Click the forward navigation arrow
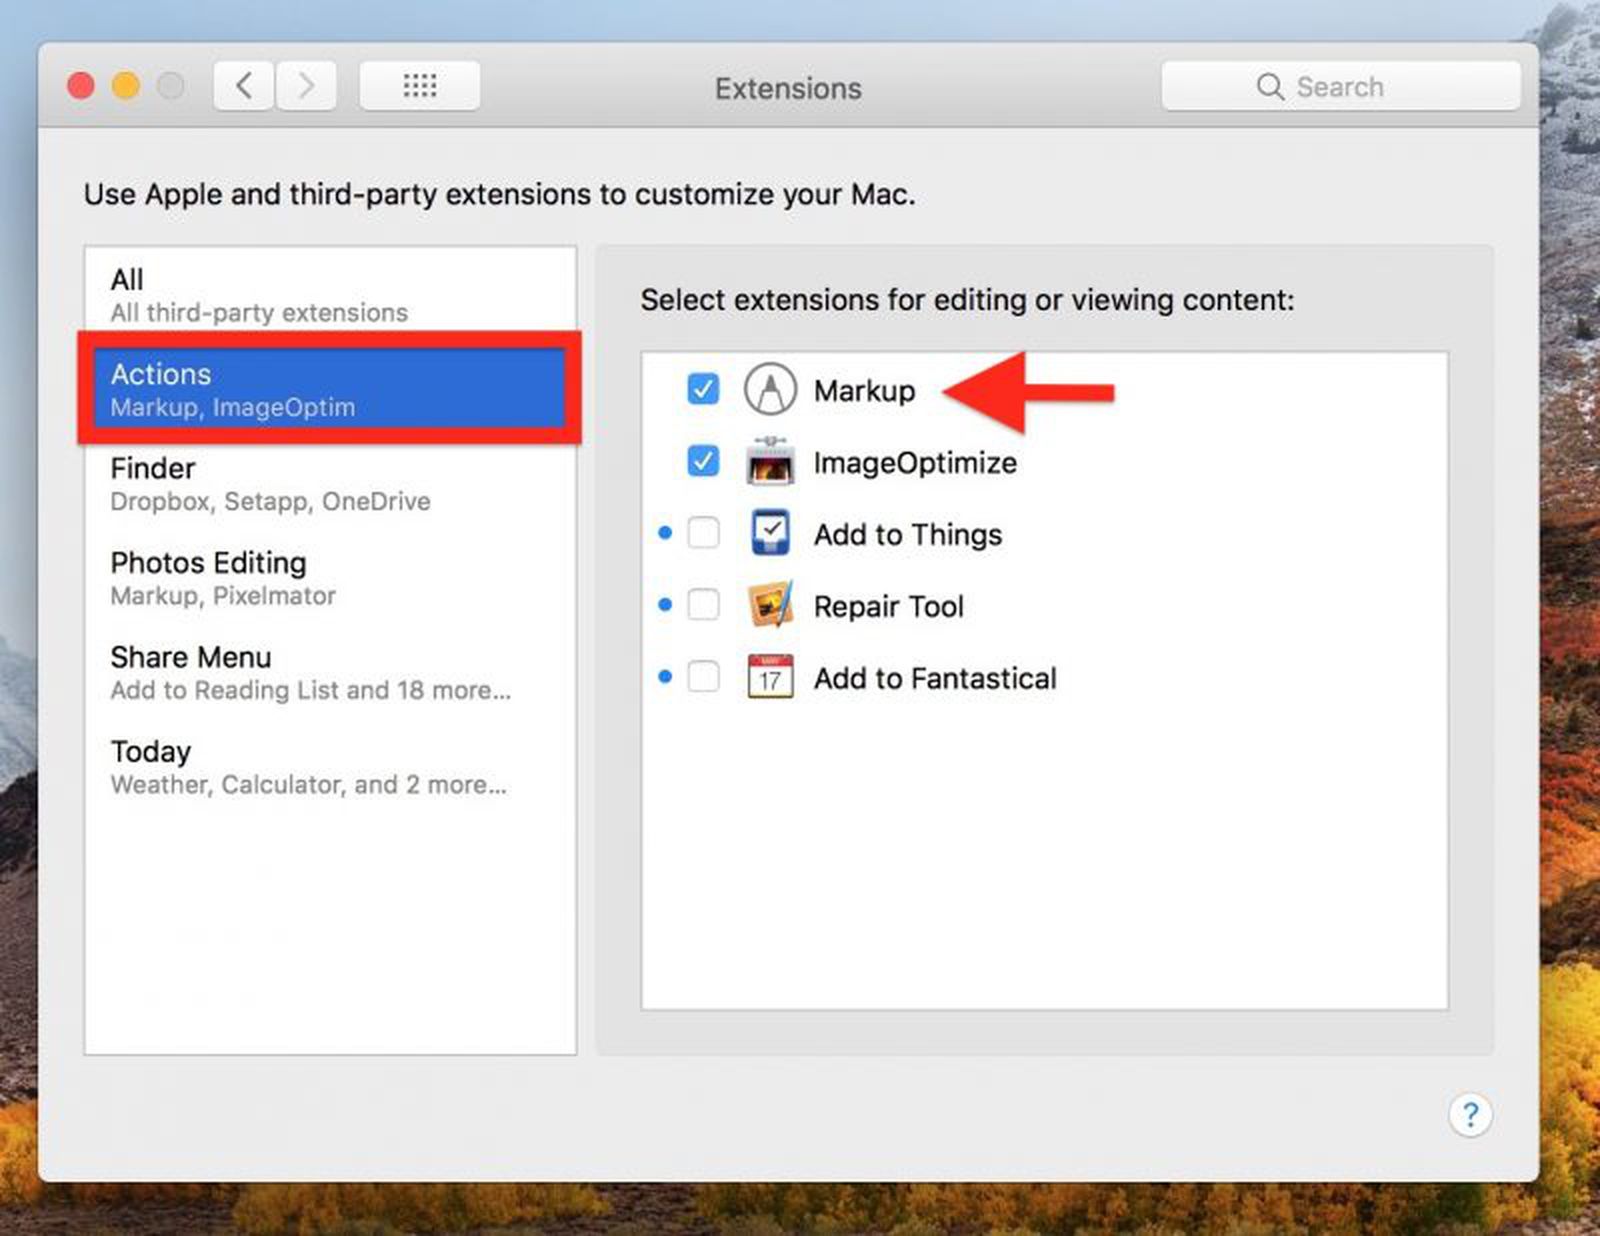1600x1236 pixels. (307, 86)
